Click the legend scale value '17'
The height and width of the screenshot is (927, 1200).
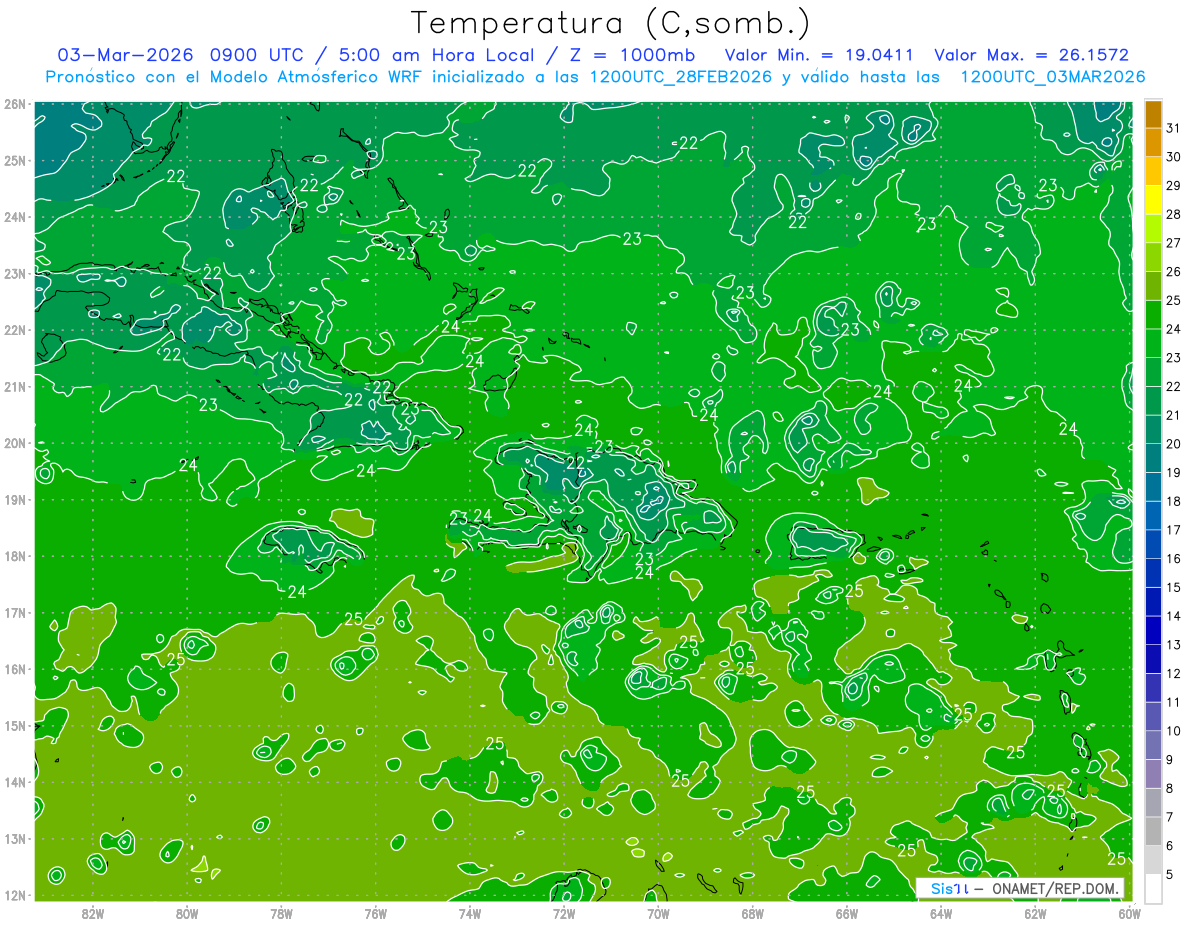1173,530
